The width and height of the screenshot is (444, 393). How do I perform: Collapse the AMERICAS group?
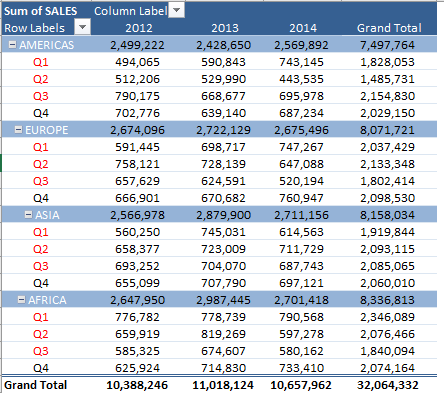pos(12,44)
